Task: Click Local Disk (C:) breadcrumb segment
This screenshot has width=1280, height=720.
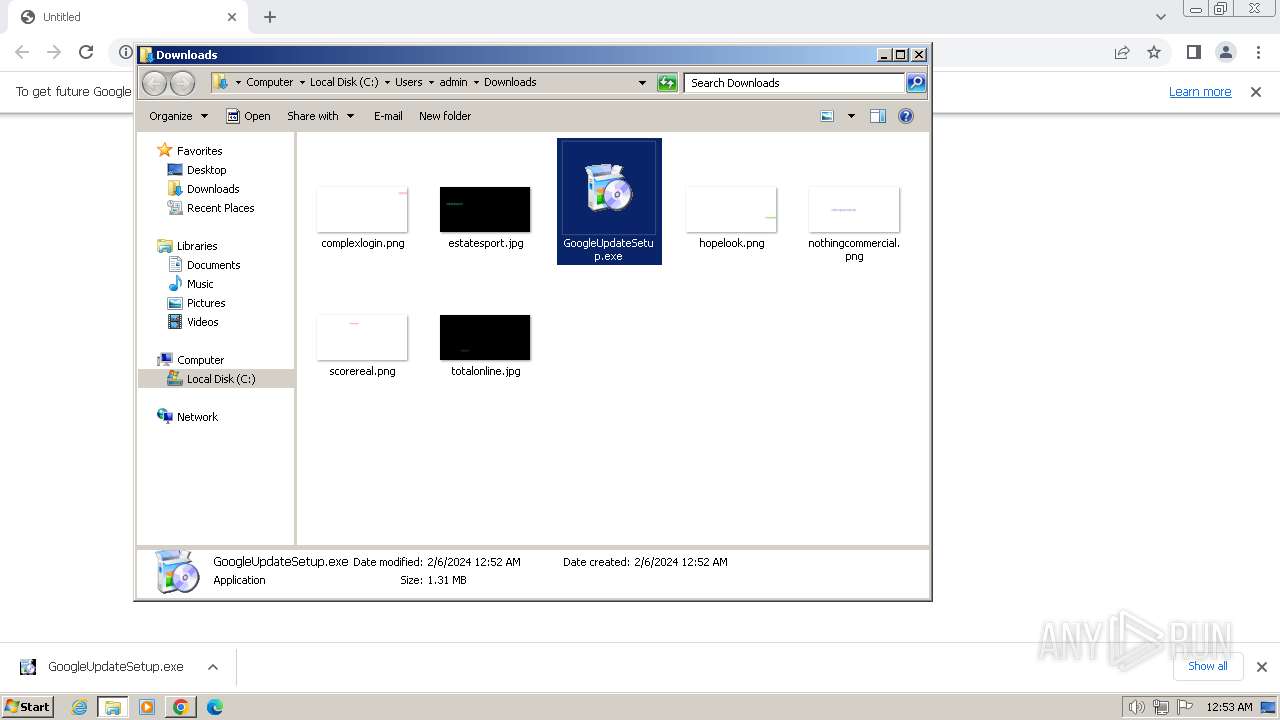Action: click(344, 82)
